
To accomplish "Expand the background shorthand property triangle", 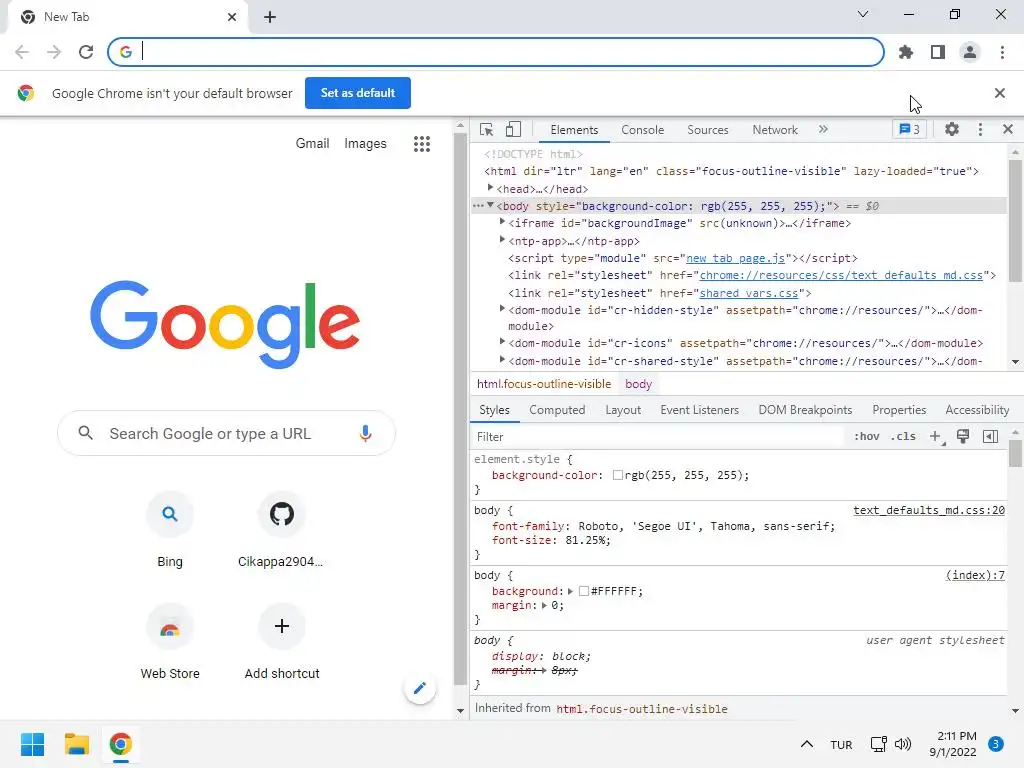I will click(570, 591).
